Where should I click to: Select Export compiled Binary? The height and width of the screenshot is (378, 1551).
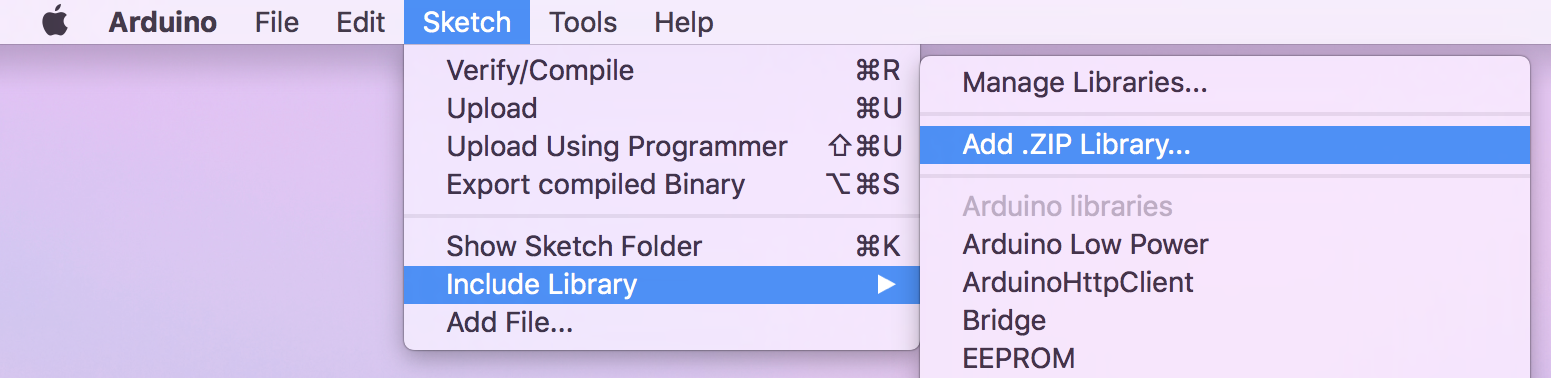click(x=661, y=184)
